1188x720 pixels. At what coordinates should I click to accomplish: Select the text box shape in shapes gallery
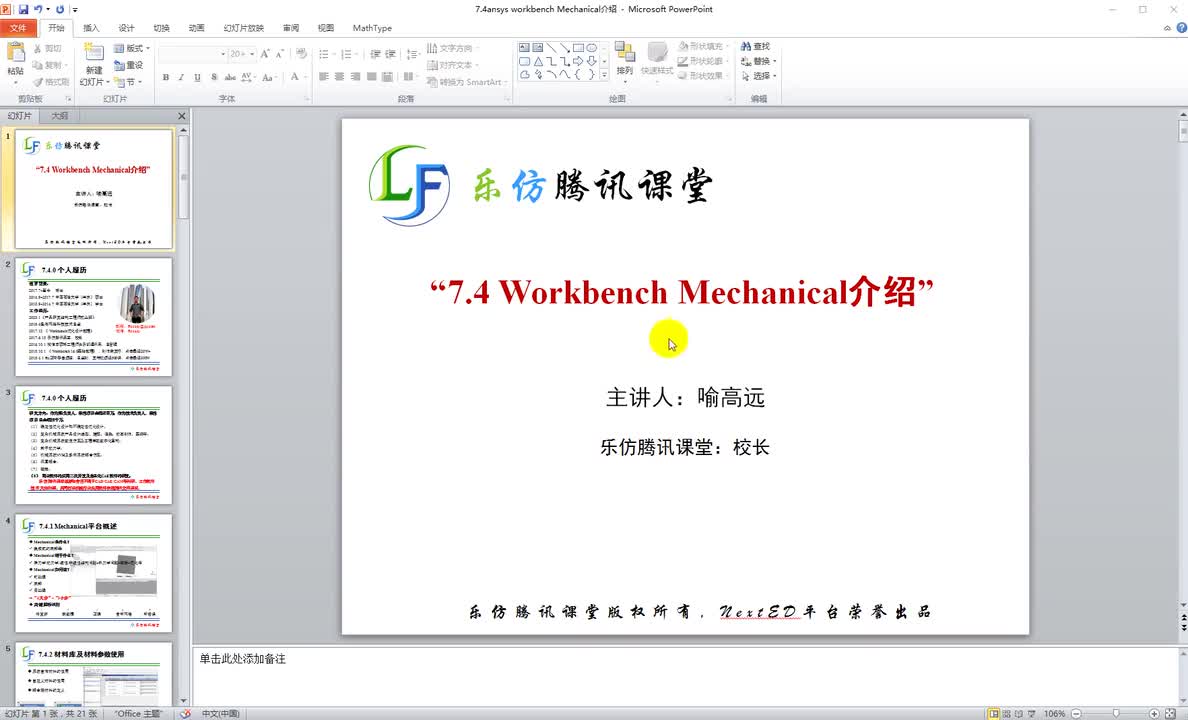coord(524,48)
